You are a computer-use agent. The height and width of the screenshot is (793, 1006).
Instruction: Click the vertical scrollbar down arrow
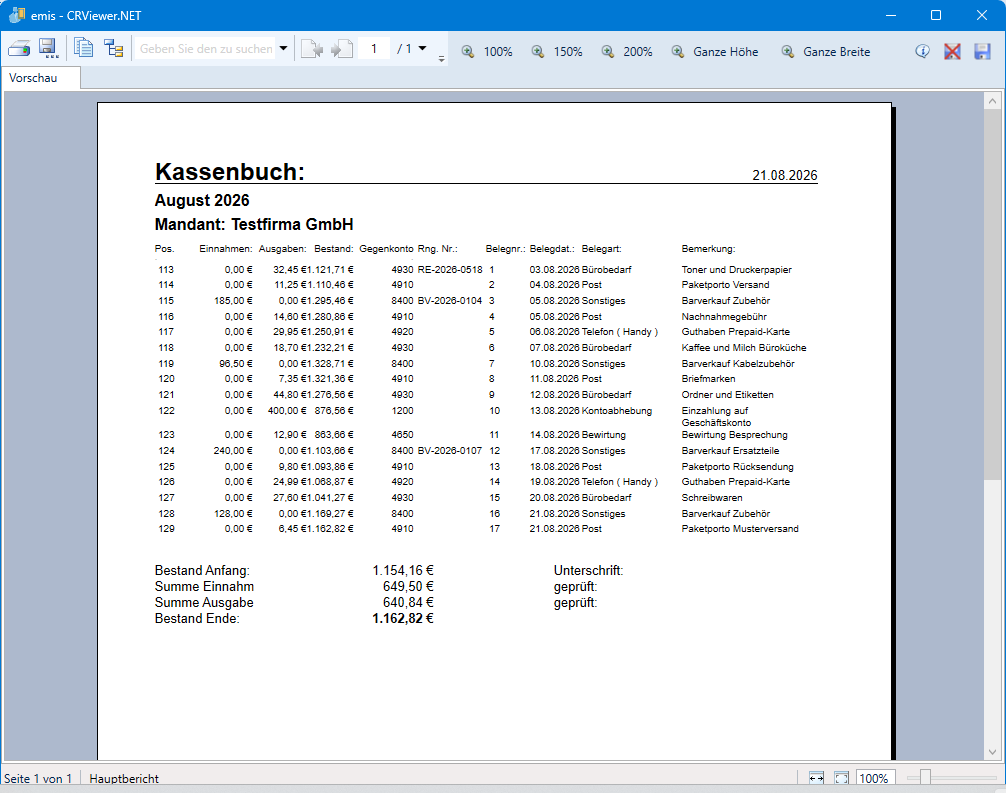[992, 751]
